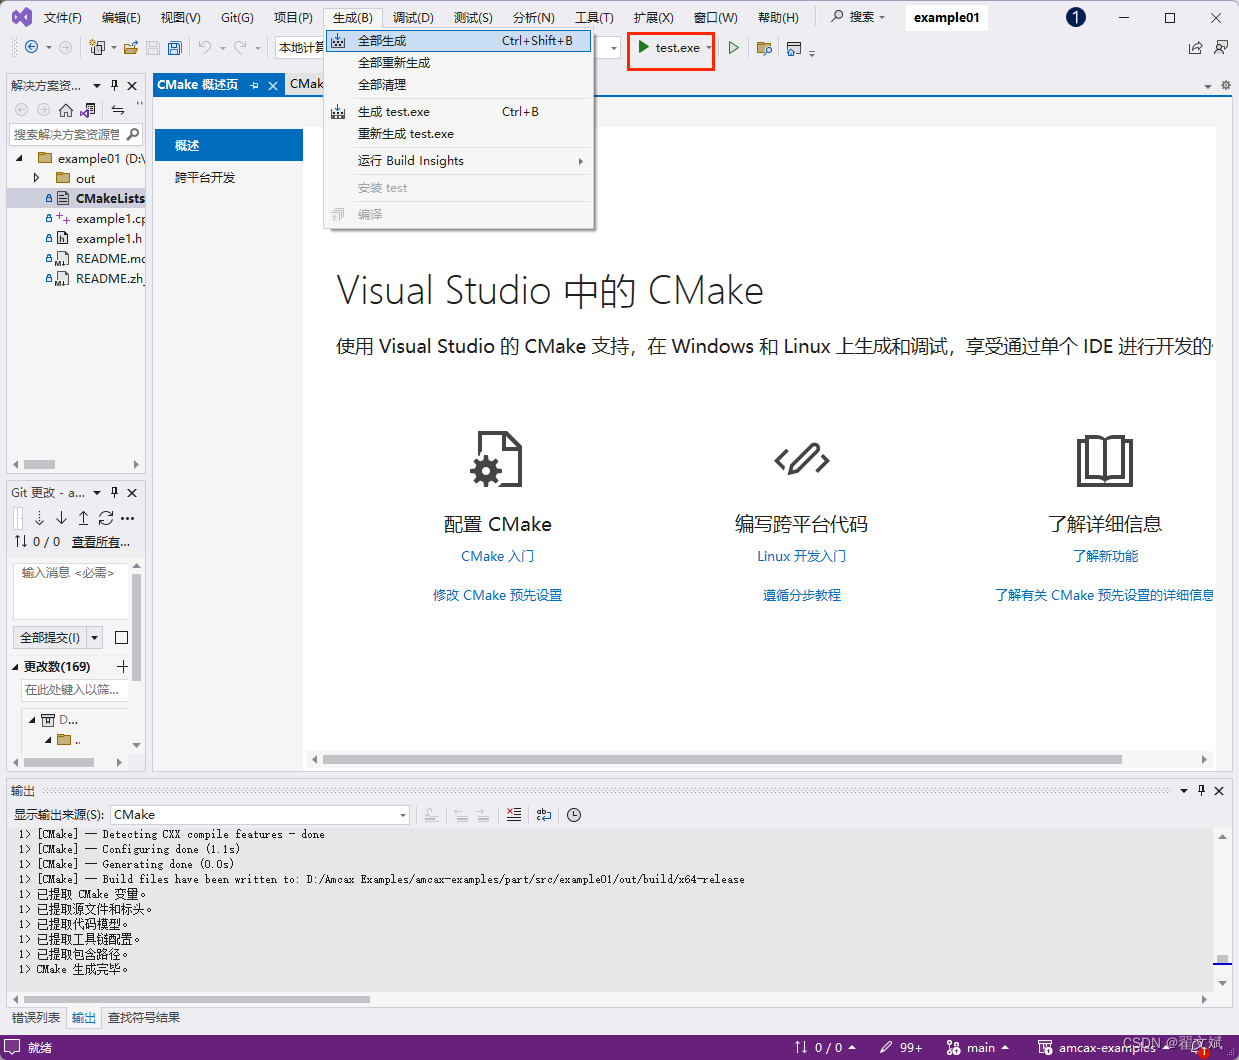Push commits with the up-arrow Git icon

[x=82, y=518]
